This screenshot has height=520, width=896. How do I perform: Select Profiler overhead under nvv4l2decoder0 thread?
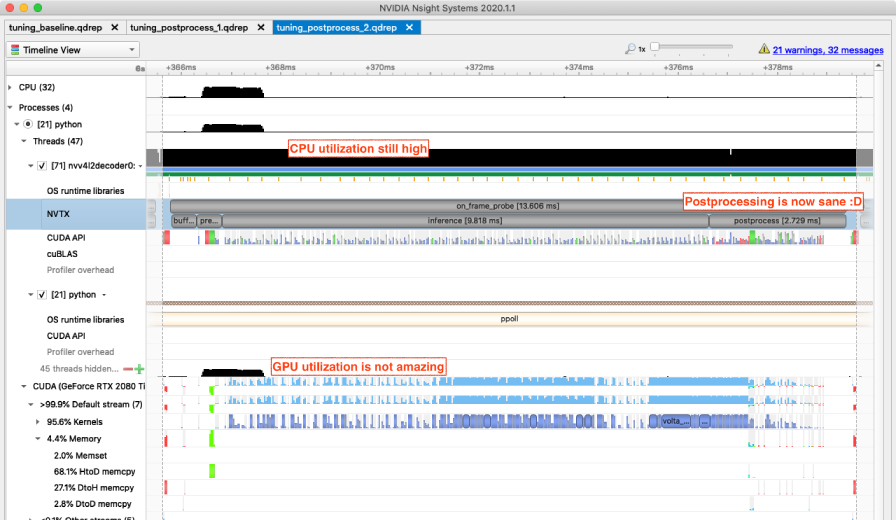(x=80, y=270)
